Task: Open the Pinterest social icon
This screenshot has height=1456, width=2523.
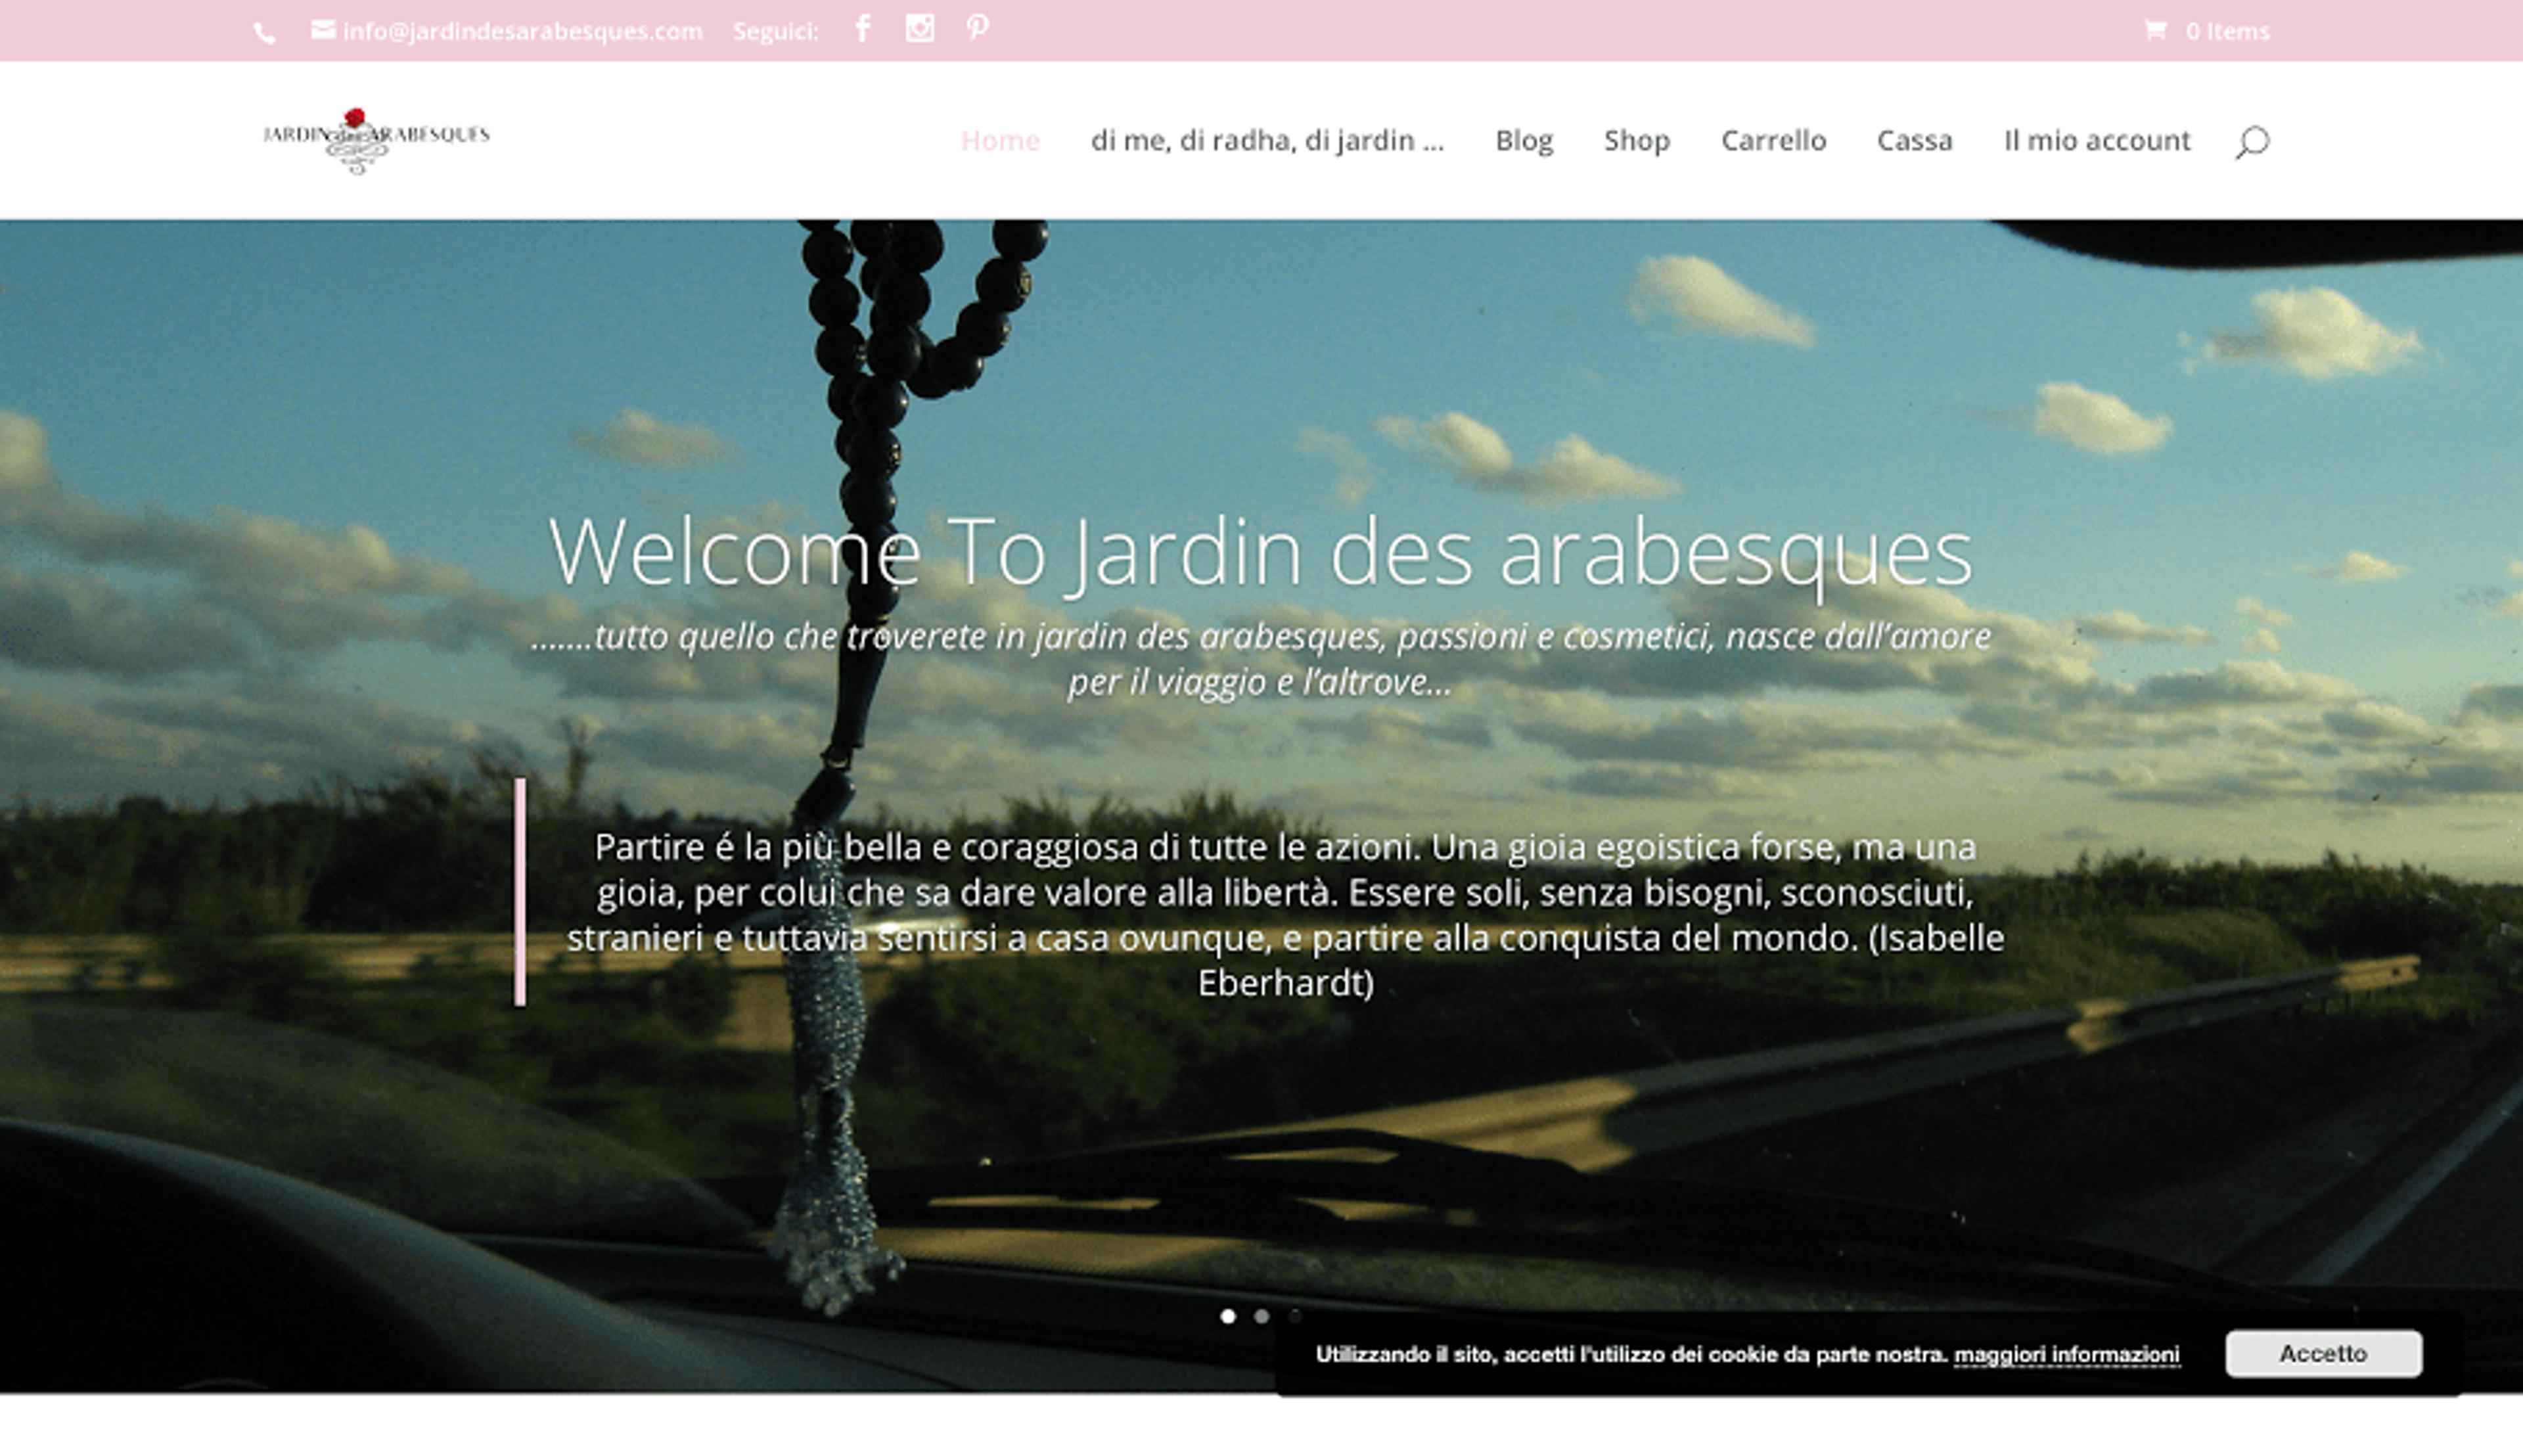Action: click(x=978, y=28)
